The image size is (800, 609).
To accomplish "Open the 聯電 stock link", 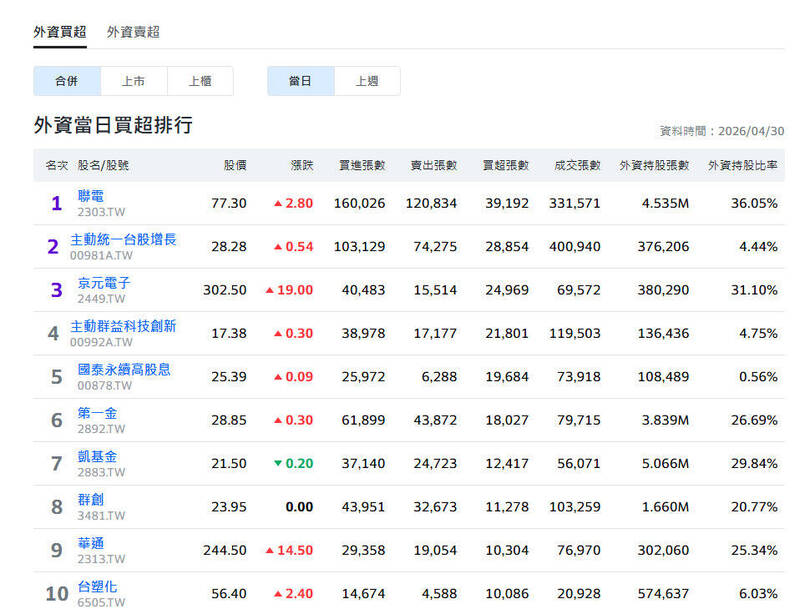I will tap(91, 196).
